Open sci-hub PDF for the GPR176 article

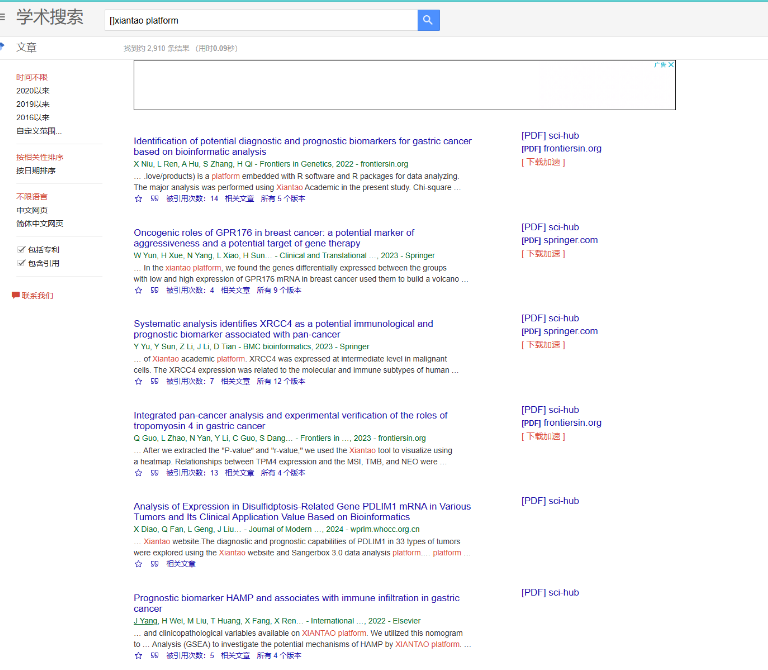point(550,227)
